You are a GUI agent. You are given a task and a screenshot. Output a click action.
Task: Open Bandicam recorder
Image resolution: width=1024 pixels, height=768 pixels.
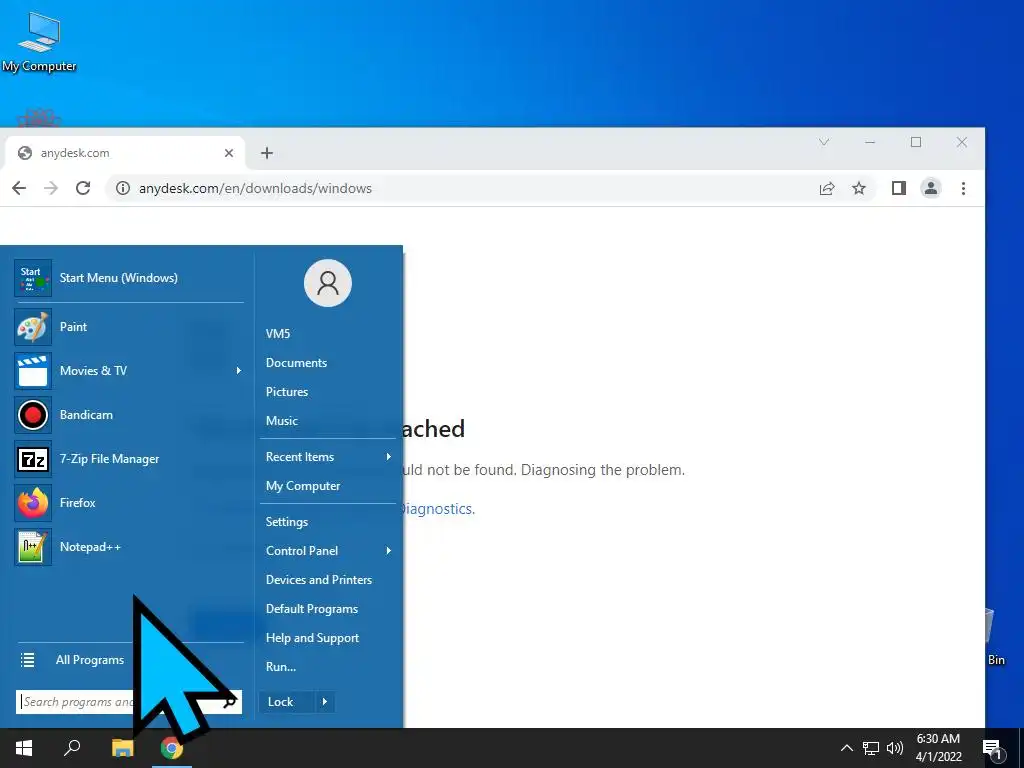[129, 415]
